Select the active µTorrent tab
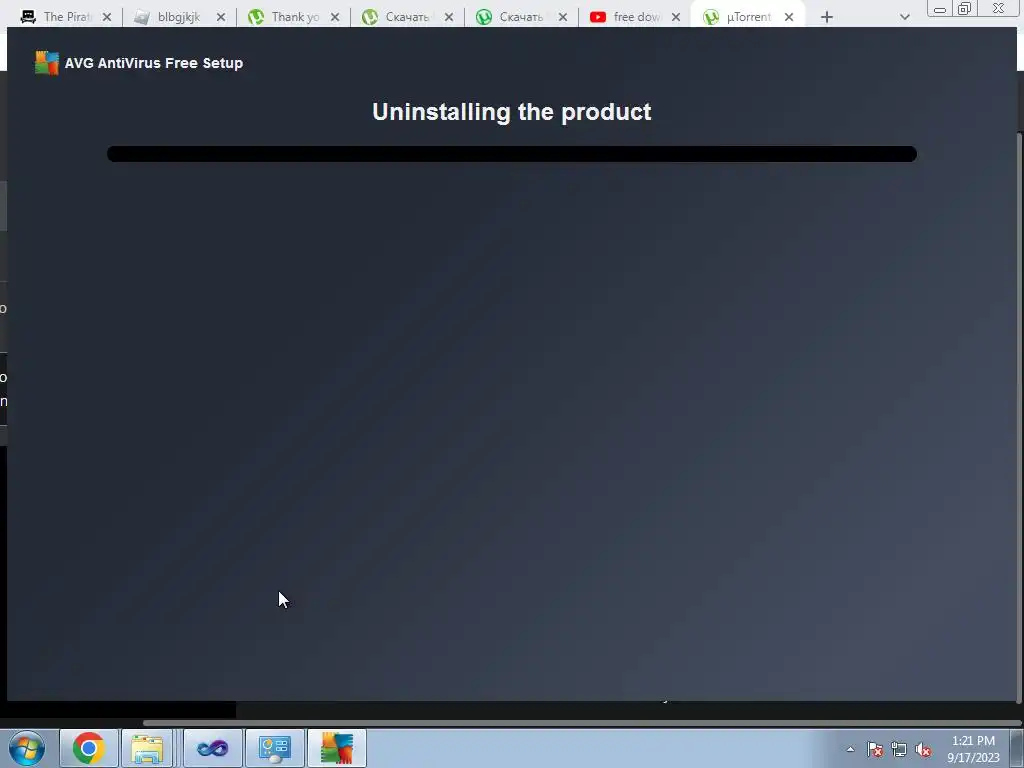 748,17
